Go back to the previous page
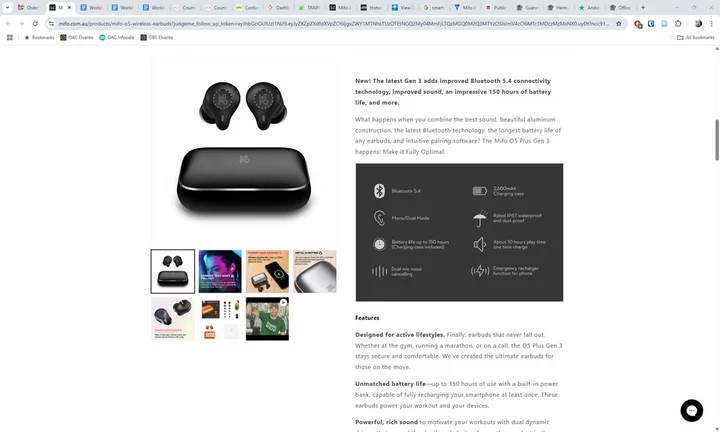This screenshot has width=720, height=432. click(x=8, y=23)
